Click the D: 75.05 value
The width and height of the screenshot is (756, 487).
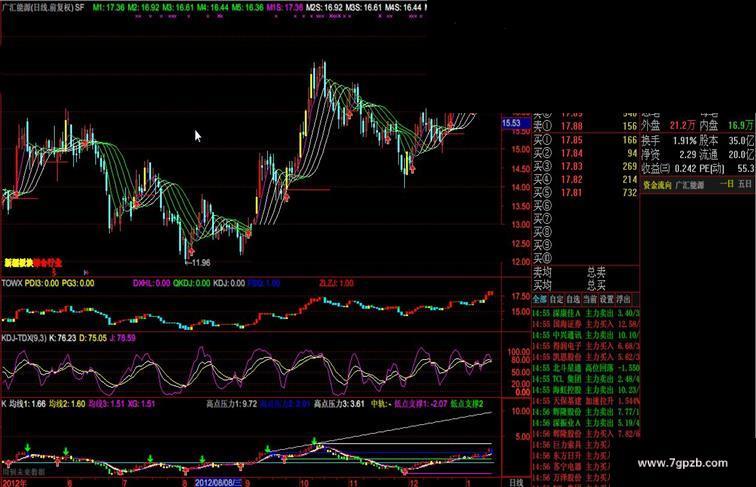pos(94,338)
